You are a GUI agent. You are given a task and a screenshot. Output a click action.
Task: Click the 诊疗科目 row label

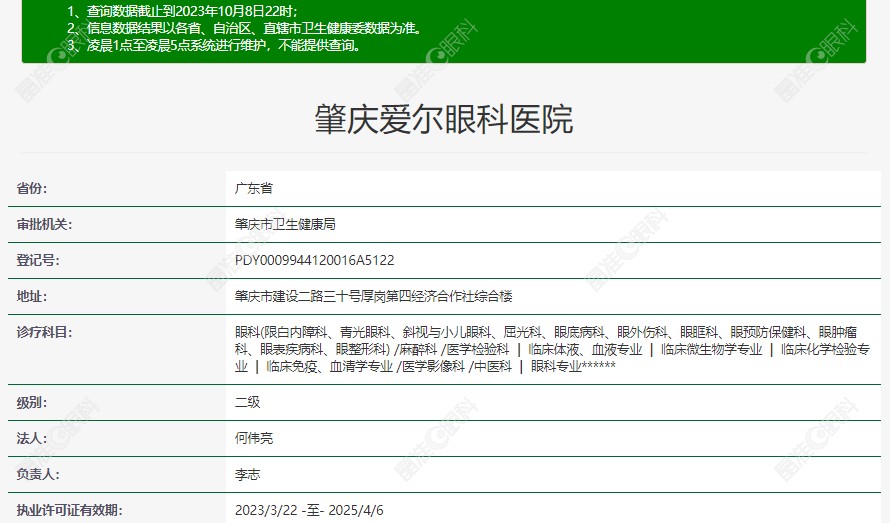[45, 332]
